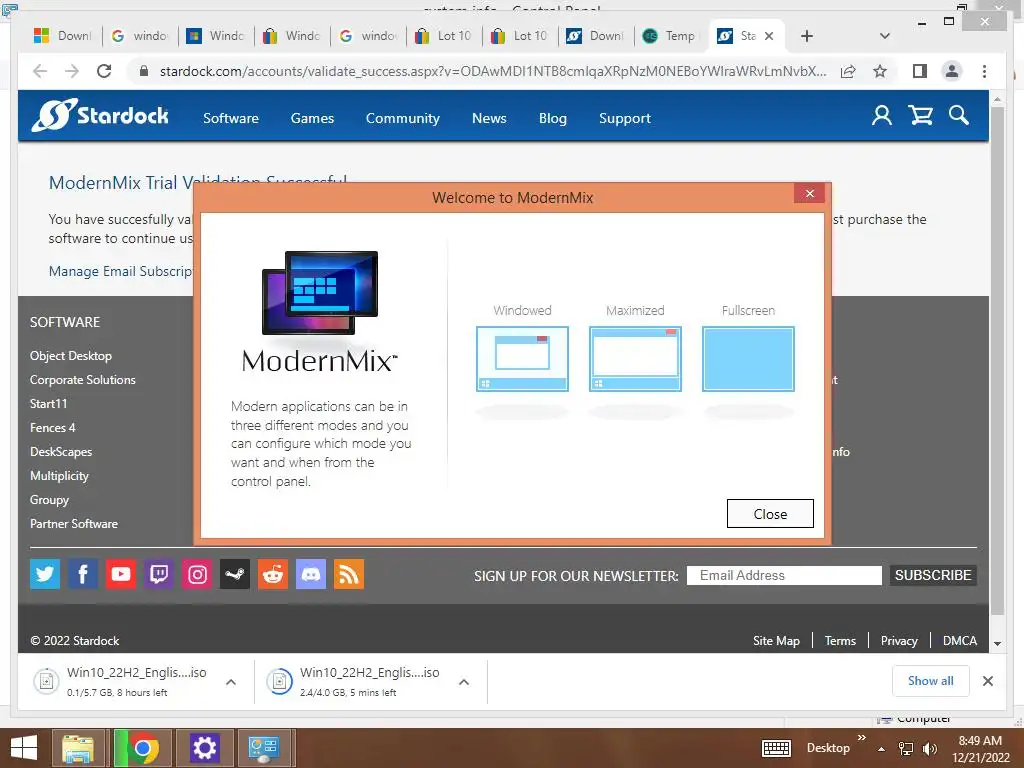Image resolution: width=1024 pixels, height=768 pixels.
Task: Open the Site Map footer link
Action: tap(776, 641)
